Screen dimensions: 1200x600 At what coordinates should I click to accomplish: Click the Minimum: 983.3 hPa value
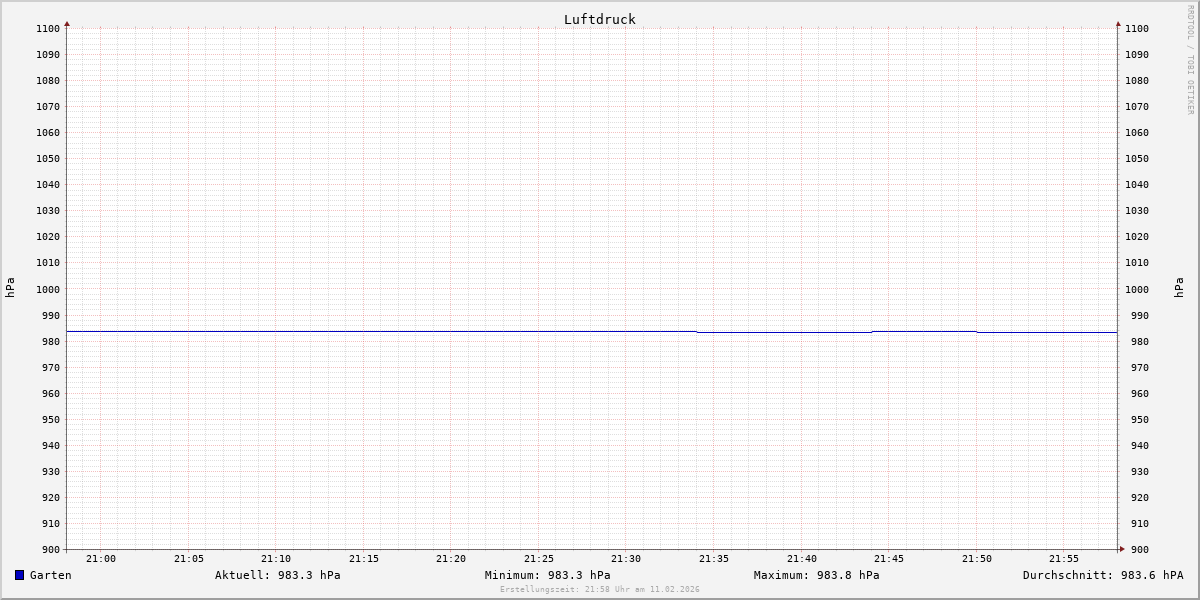547,575
